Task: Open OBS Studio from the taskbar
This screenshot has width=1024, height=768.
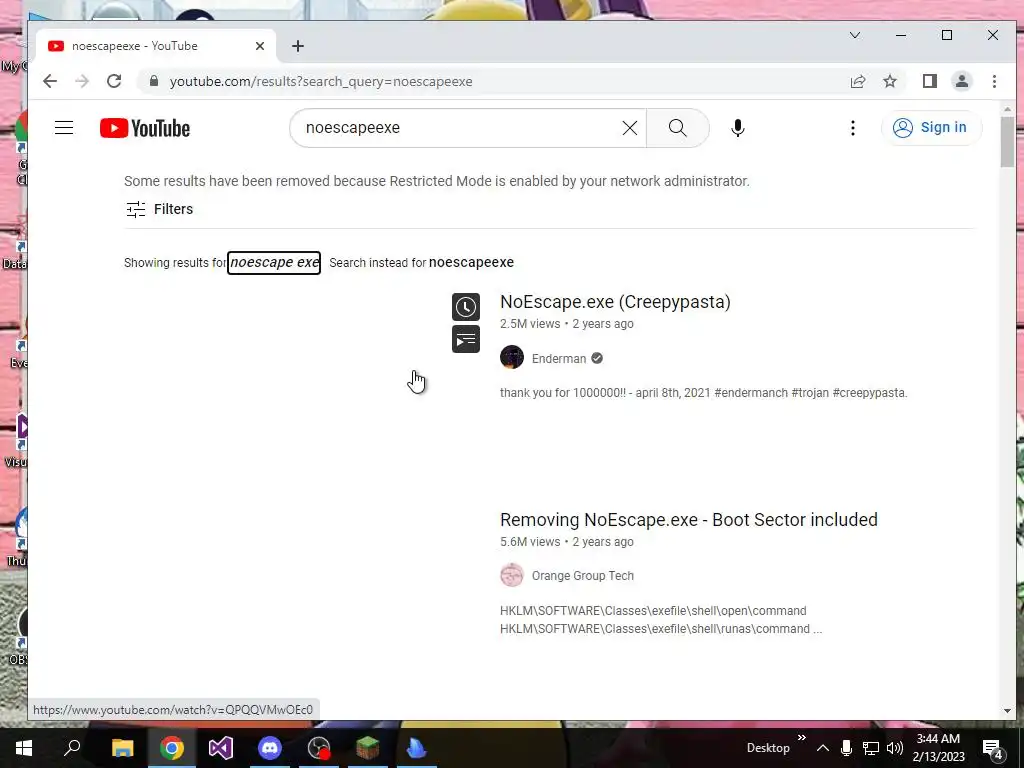Action: (319, 748)
